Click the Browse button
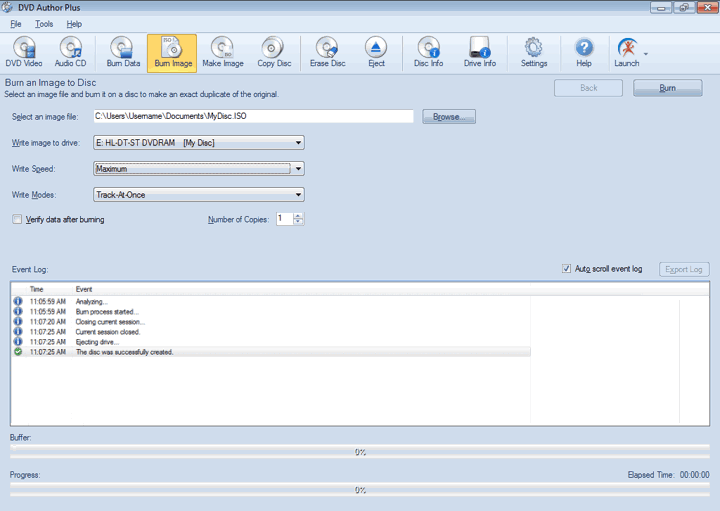 coord(449,117)
